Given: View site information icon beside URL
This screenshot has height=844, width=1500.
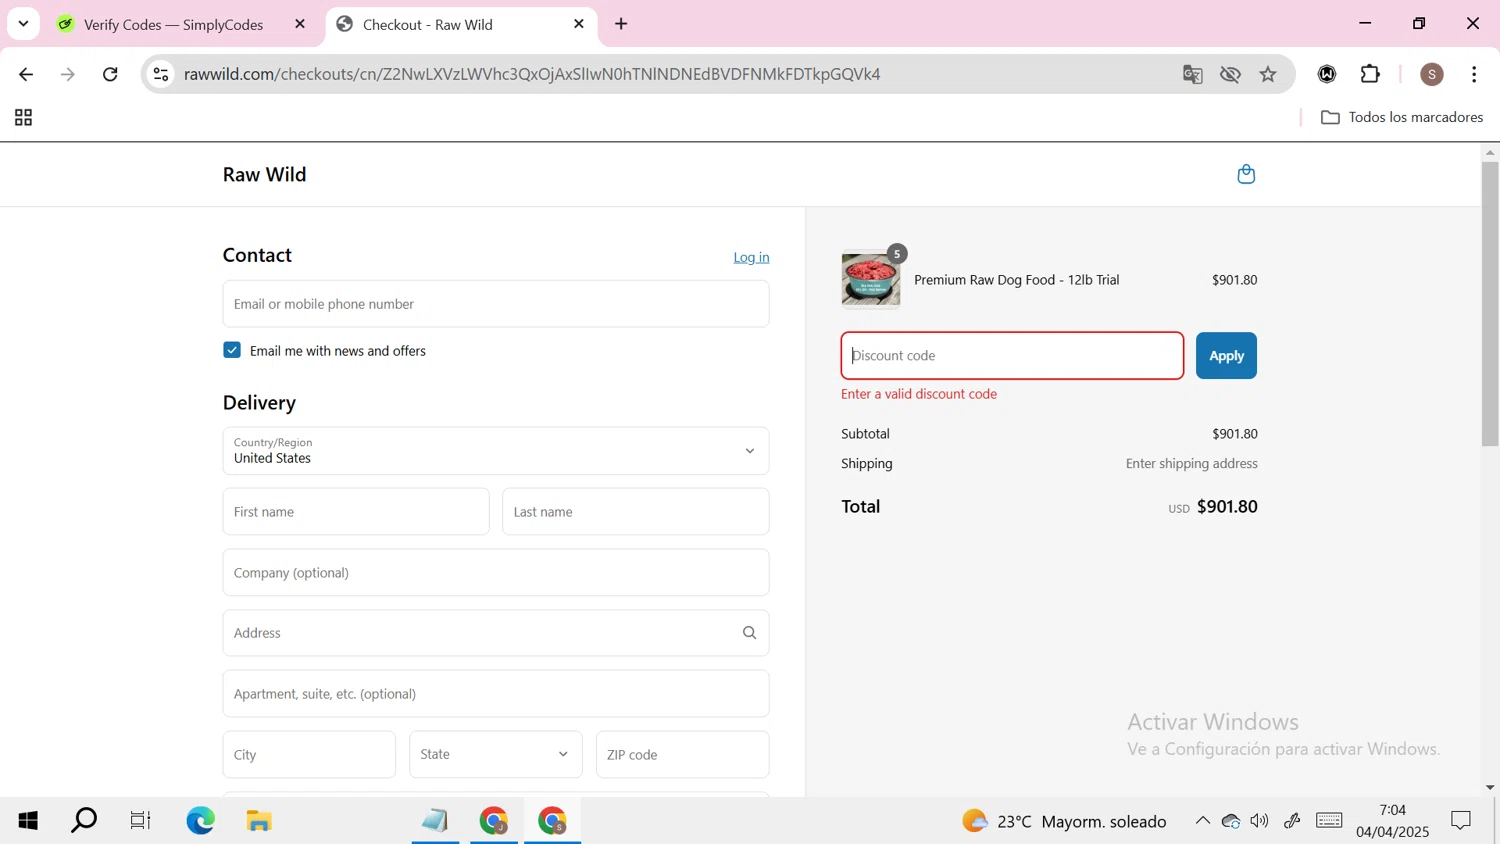Looking at the screenshot, I should coord(161,74).
